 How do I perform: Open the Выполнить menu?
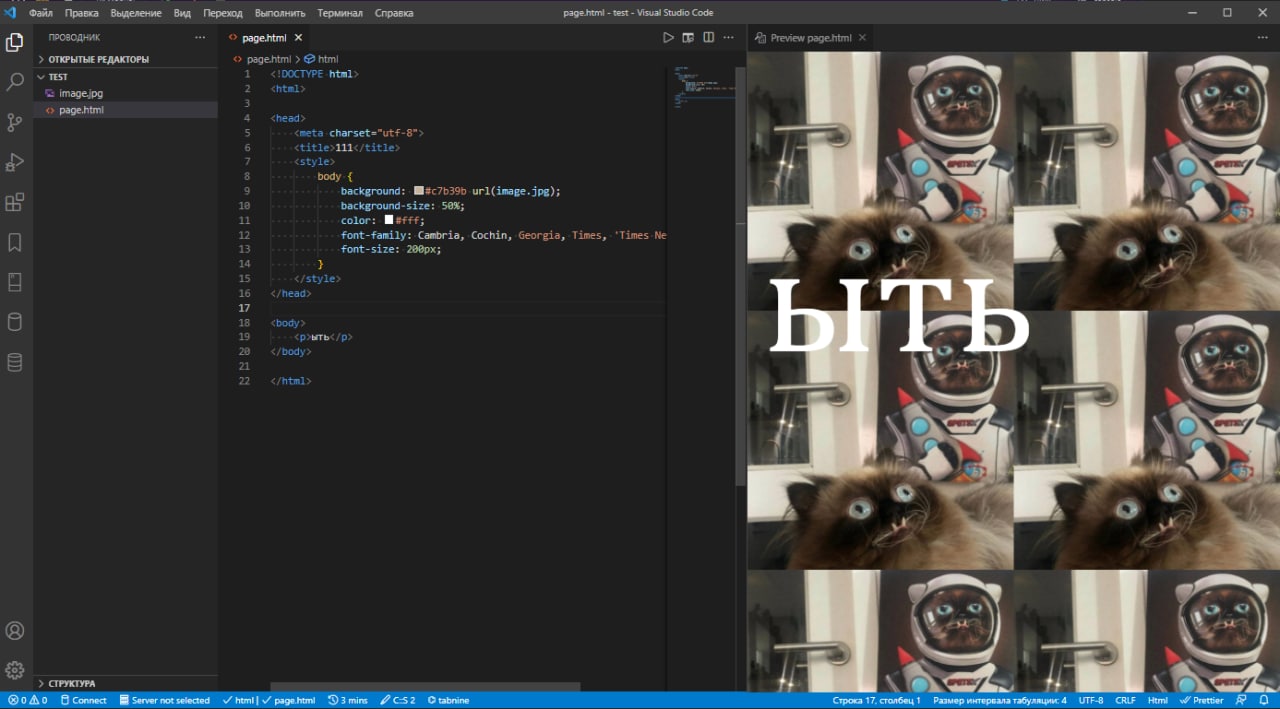[x=280, y=13]
